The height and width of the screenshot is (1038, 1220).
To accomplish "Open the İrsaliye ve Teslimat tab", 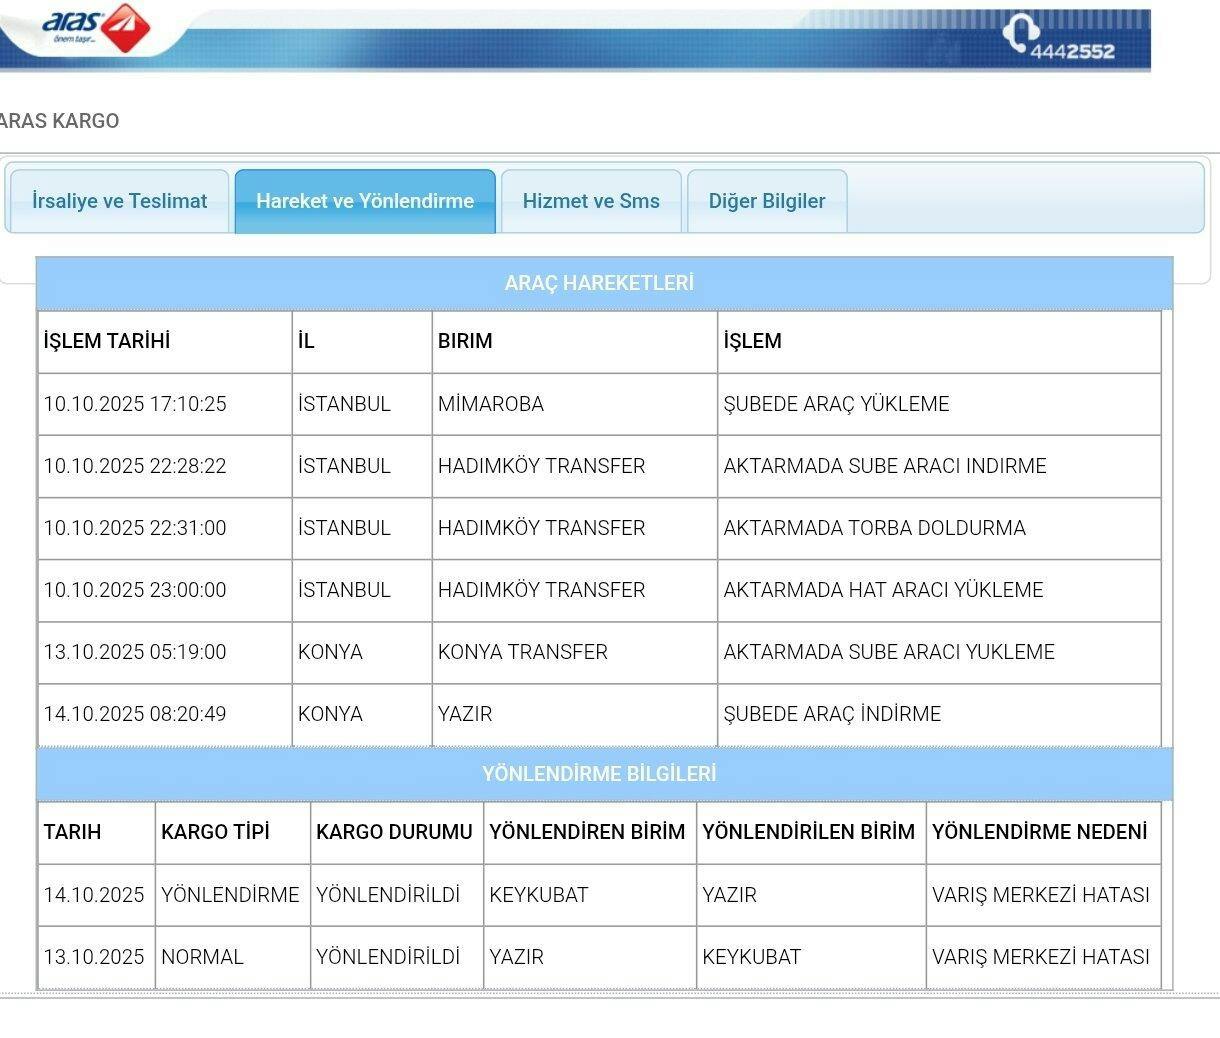I will coord(119,201).
